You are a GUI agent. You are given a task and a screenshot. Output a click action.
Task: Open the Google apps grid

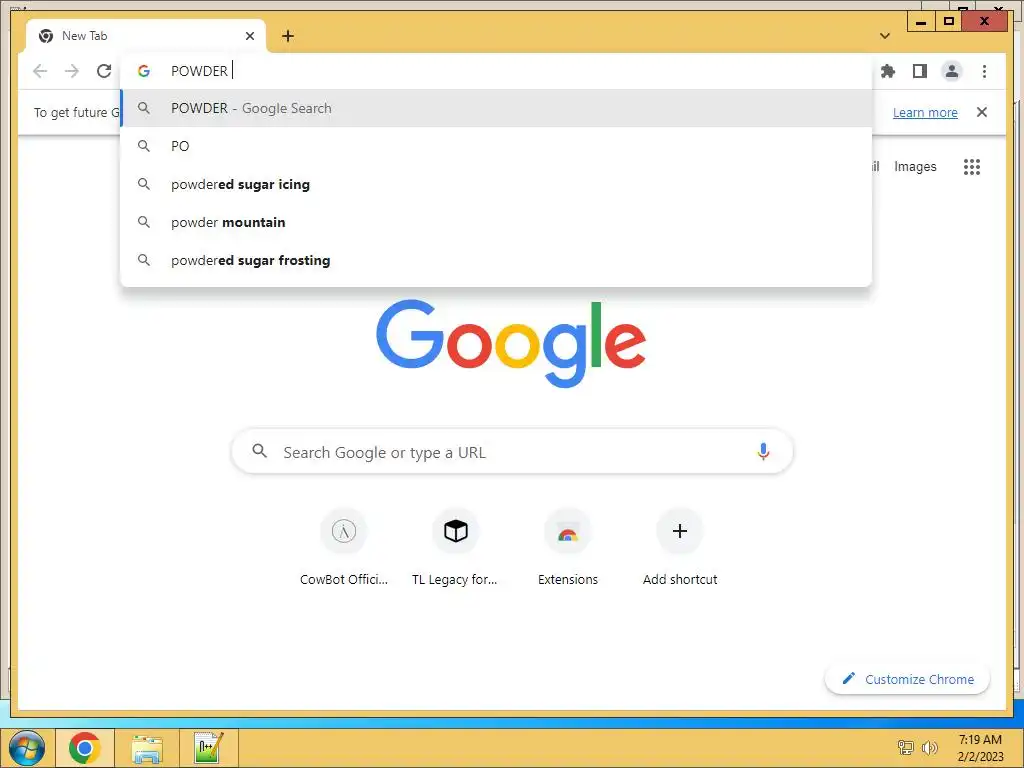(x=972, y=167)
